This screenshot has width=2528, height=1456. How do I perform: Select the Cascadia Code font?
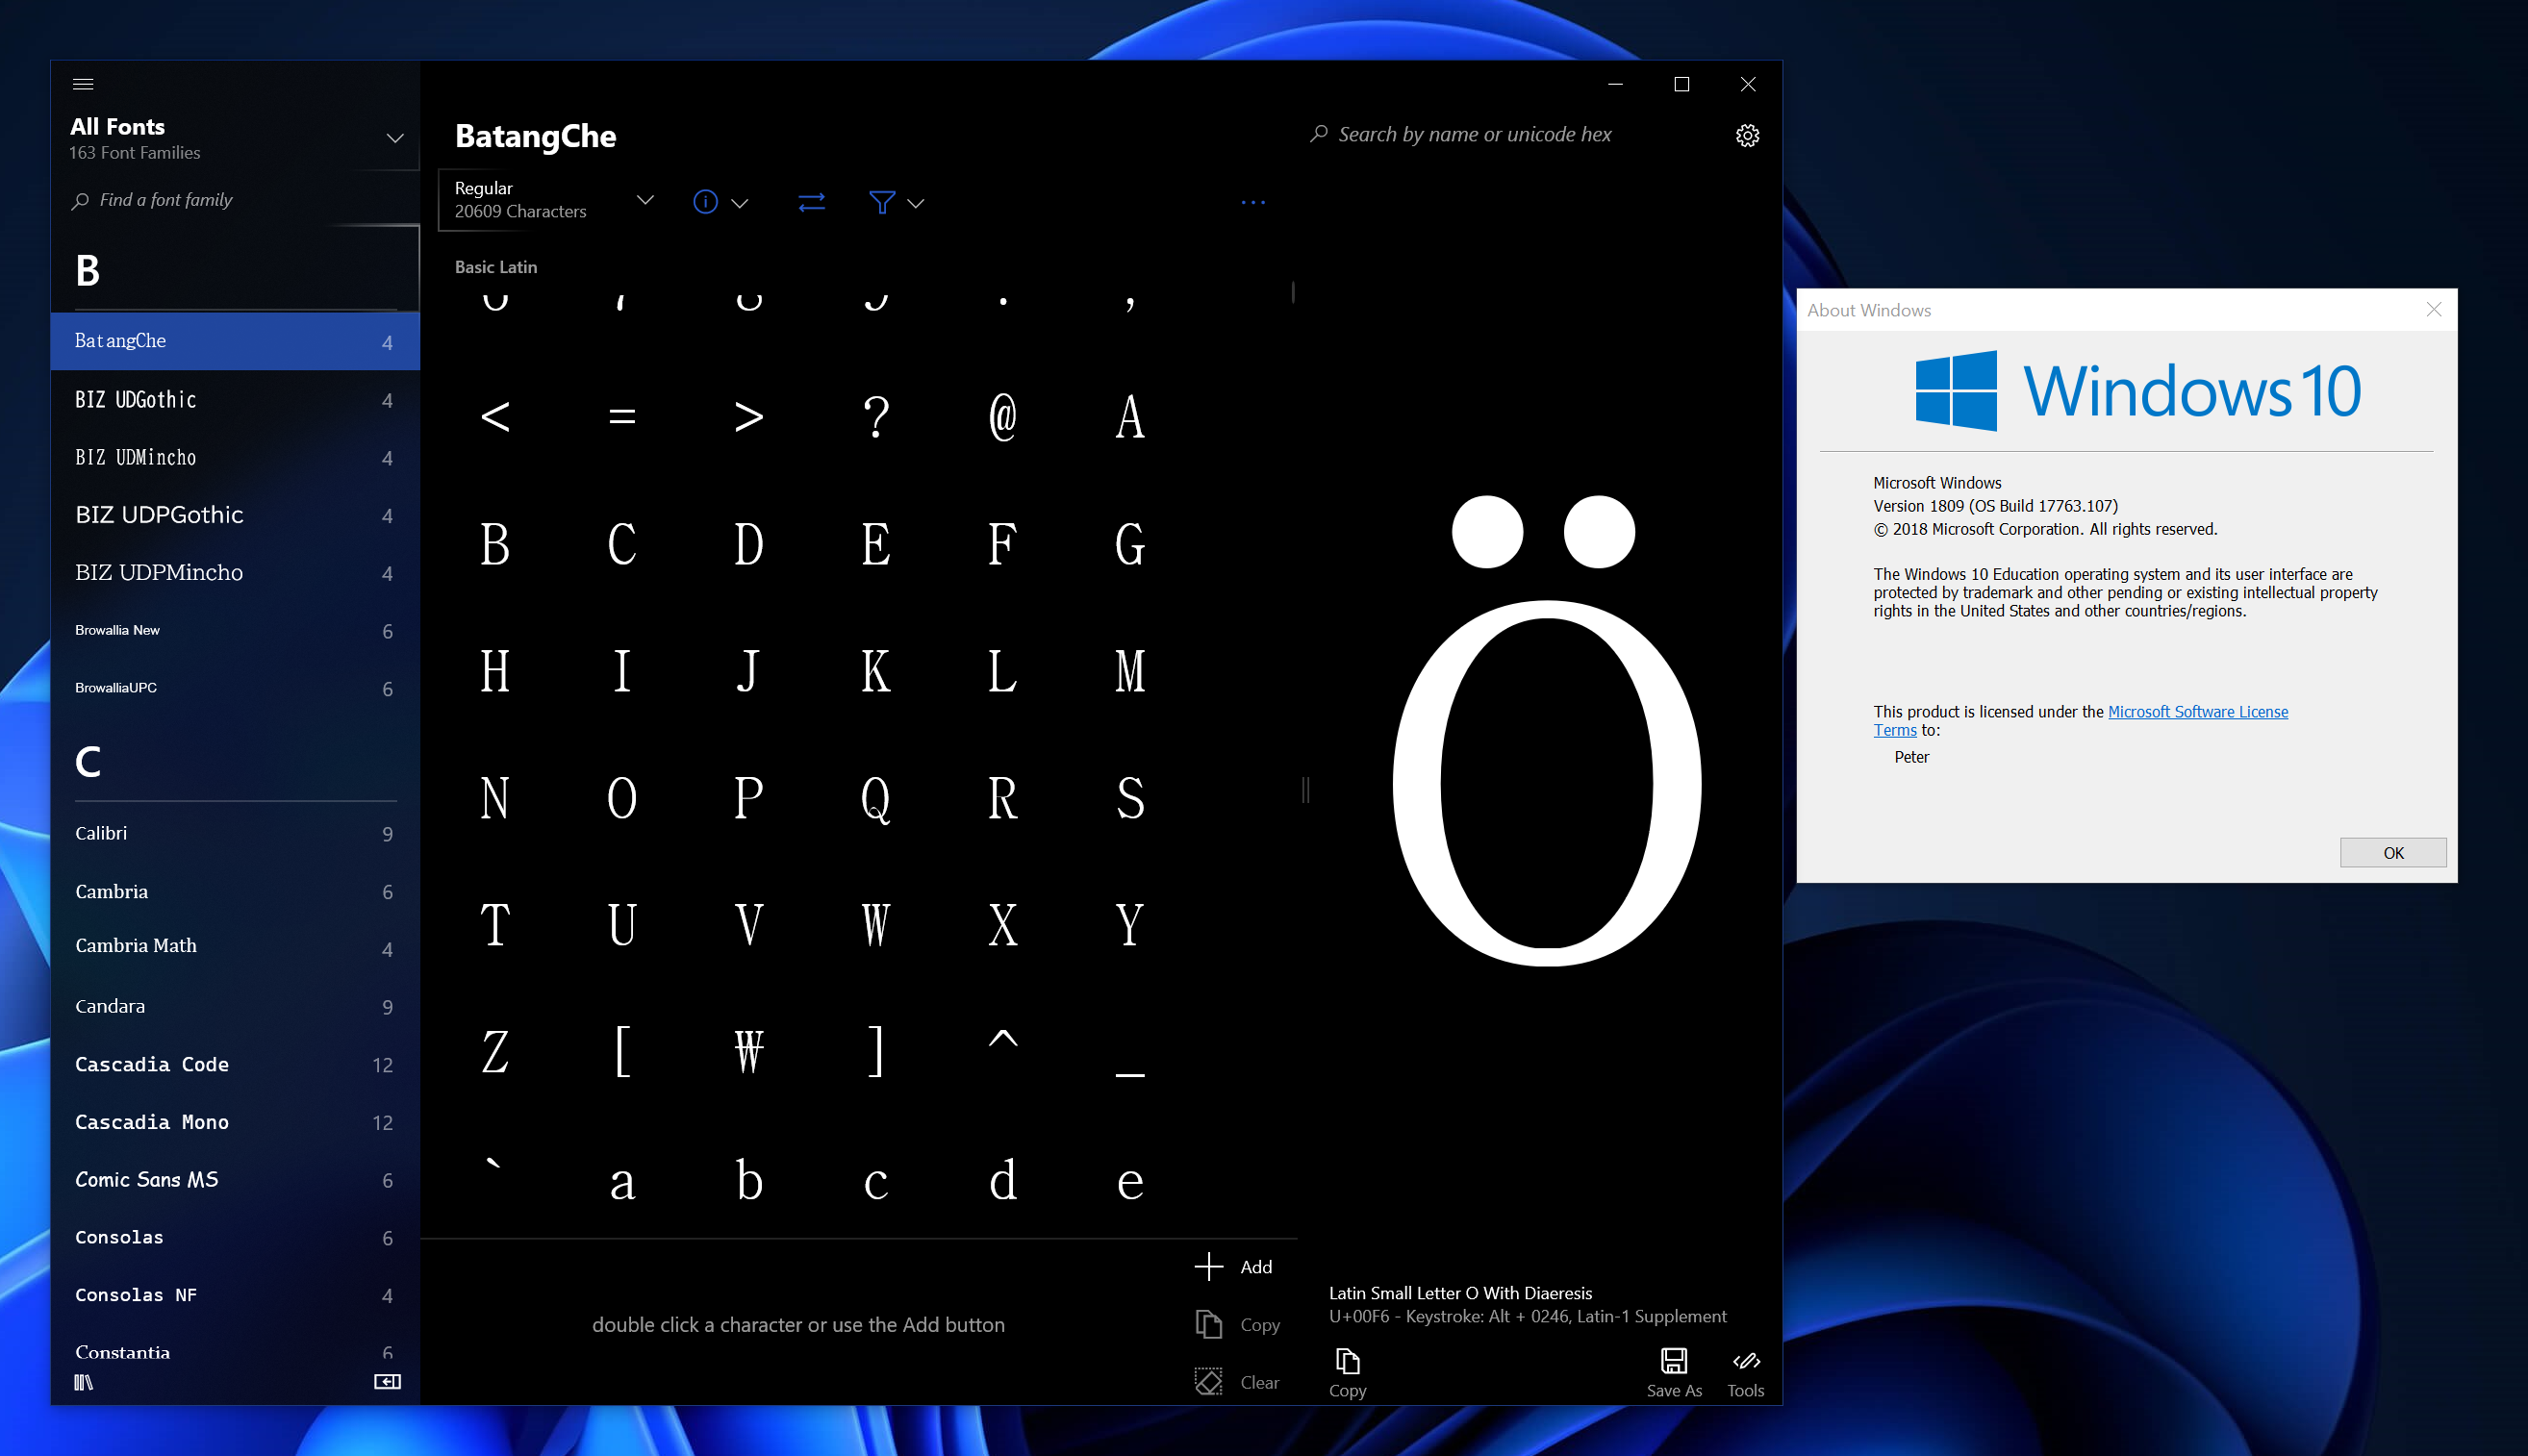[152, 1064]
